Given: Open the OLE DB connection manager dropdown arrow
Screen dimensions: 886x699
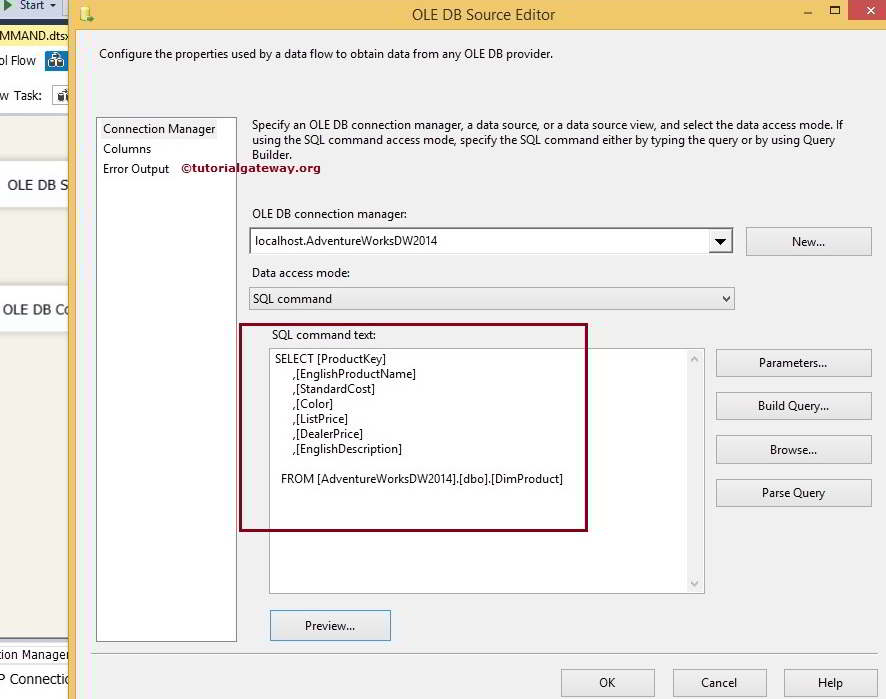Looking at the screenshot, I should tap(720, 241).
